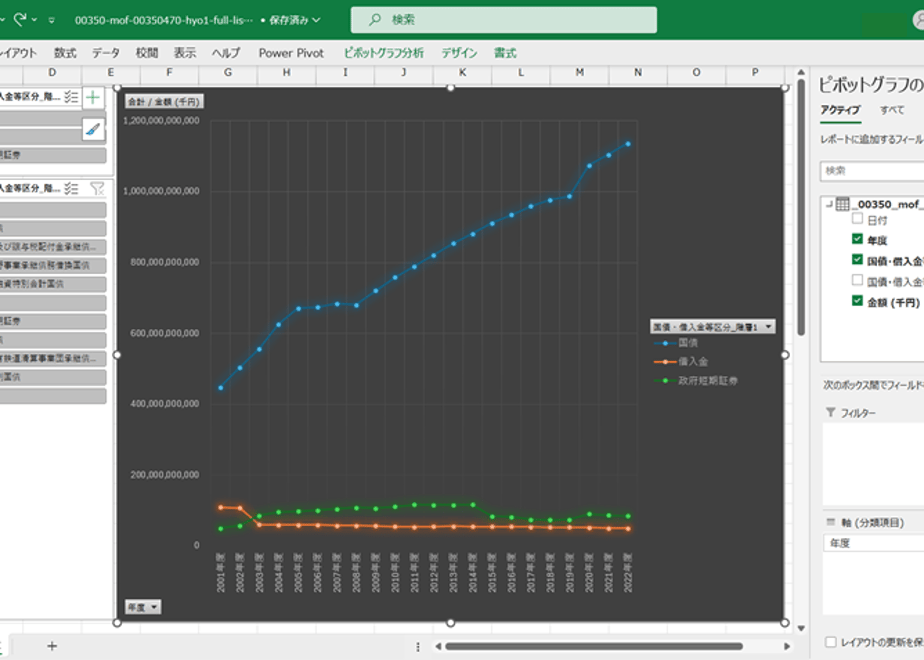Untick the 年度 field checkbox
Screen dimensions: 924x660
pyautogui.click(x=857, y=239)
